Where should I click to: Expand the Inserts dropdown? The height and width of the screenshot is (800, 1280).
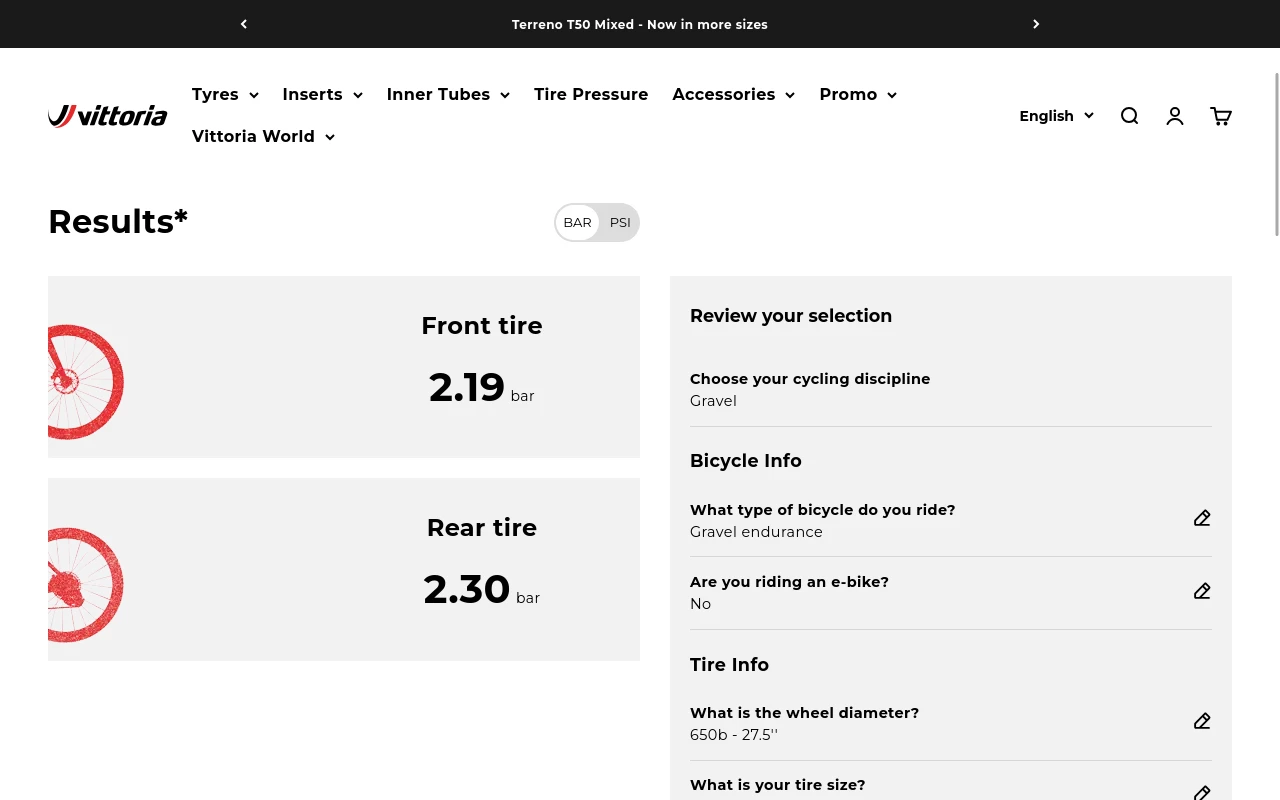coord(322,94)
